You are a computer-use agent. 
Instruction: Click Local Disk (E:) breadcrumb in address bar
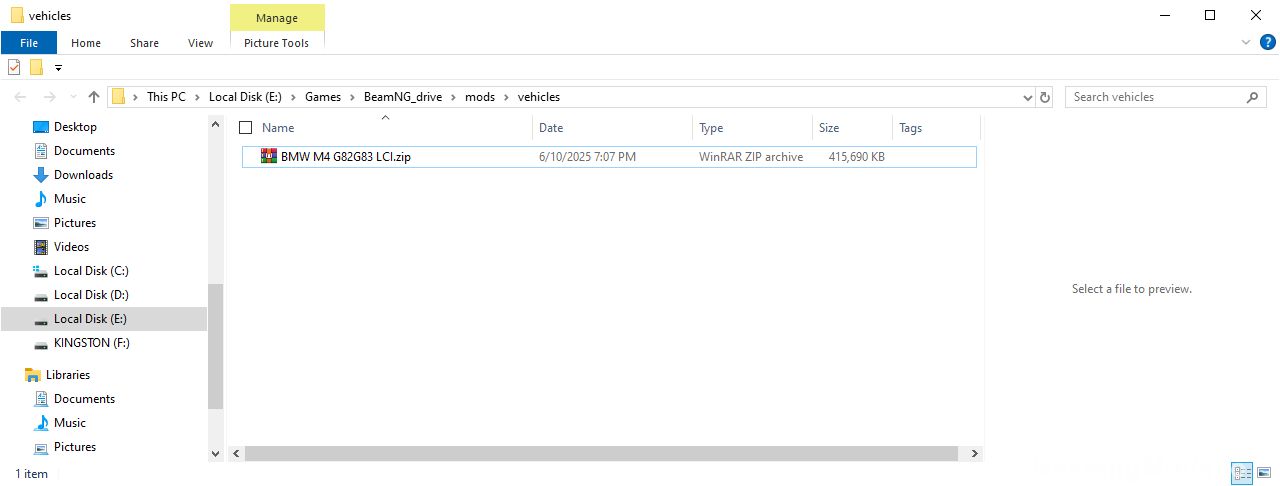click(245, 97)
